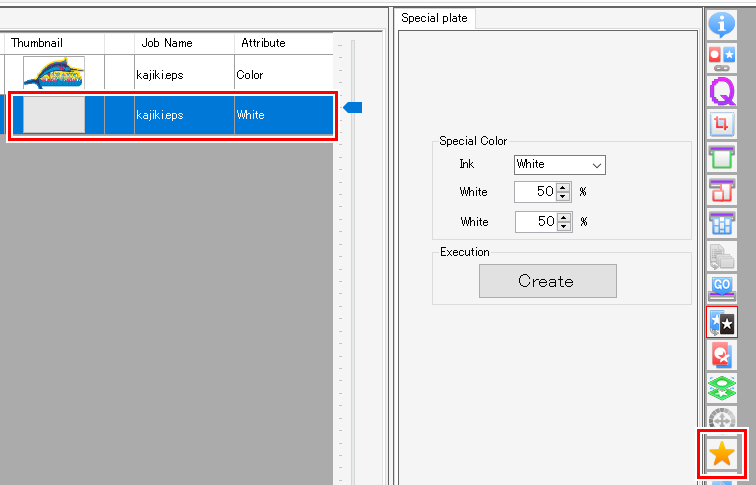
Task: Click the green frame layout icon
Action: [x=721, y=158]
